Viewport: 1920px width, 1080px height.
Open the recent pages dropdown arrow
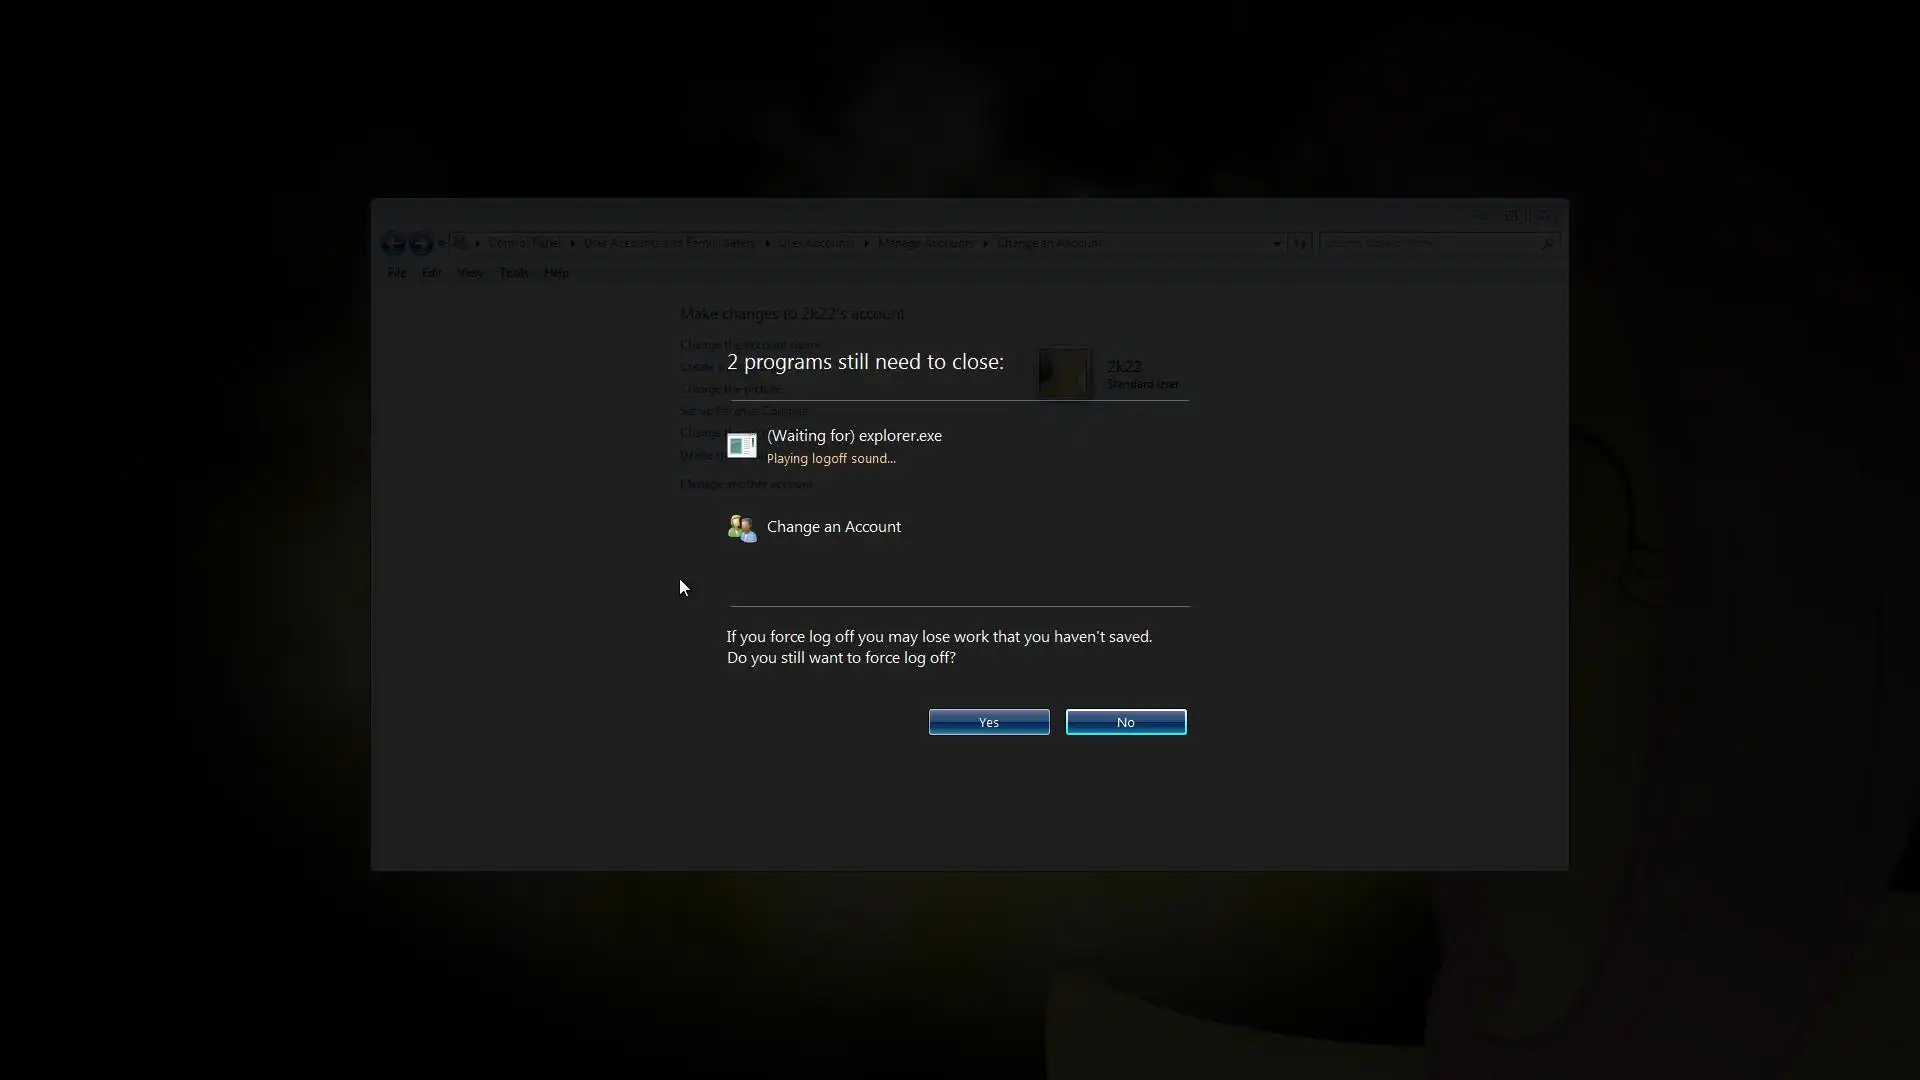pos(441,243)
